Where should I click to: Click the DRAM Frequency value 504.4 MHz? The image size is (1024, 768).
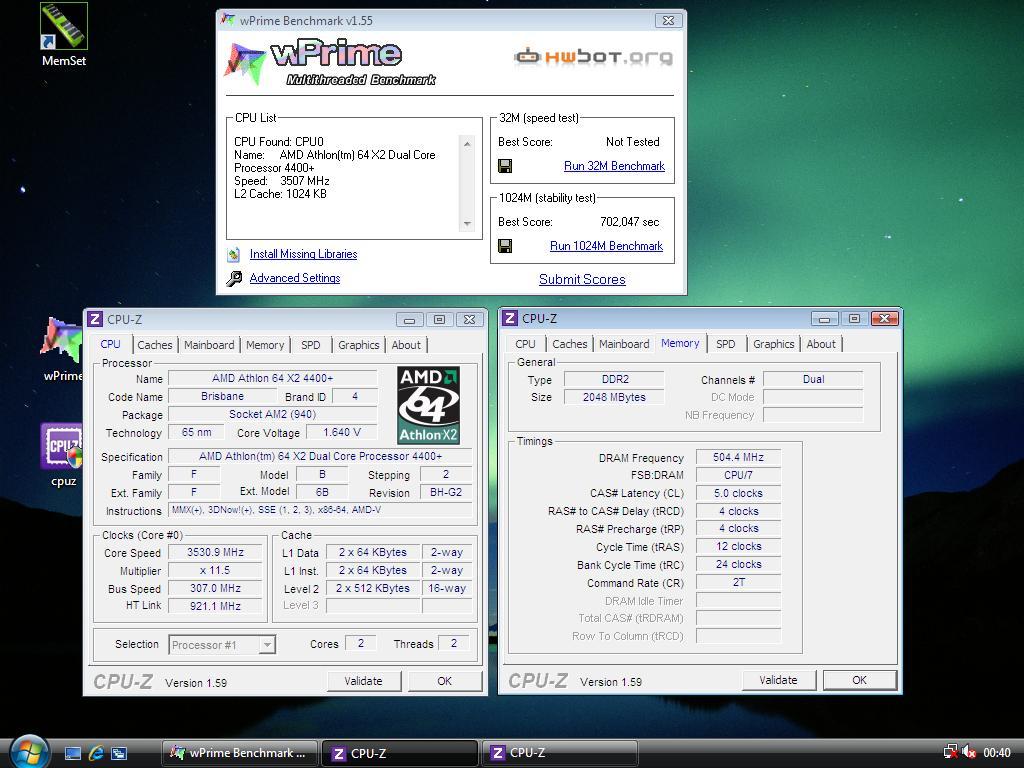(x=738, y=458)
